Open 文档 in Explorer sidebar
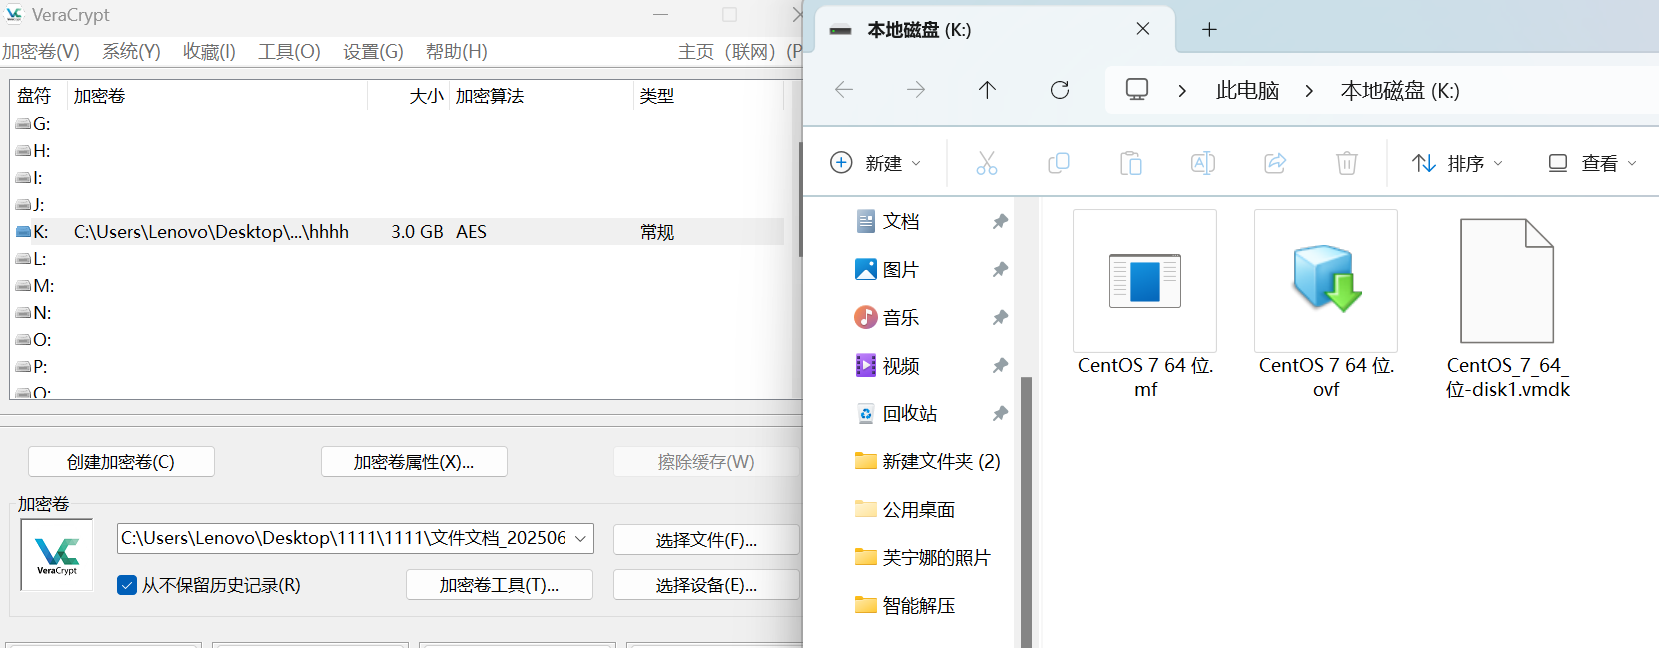Image resolution: width=1659 pixels, height=648 pixels. [900, 221]
